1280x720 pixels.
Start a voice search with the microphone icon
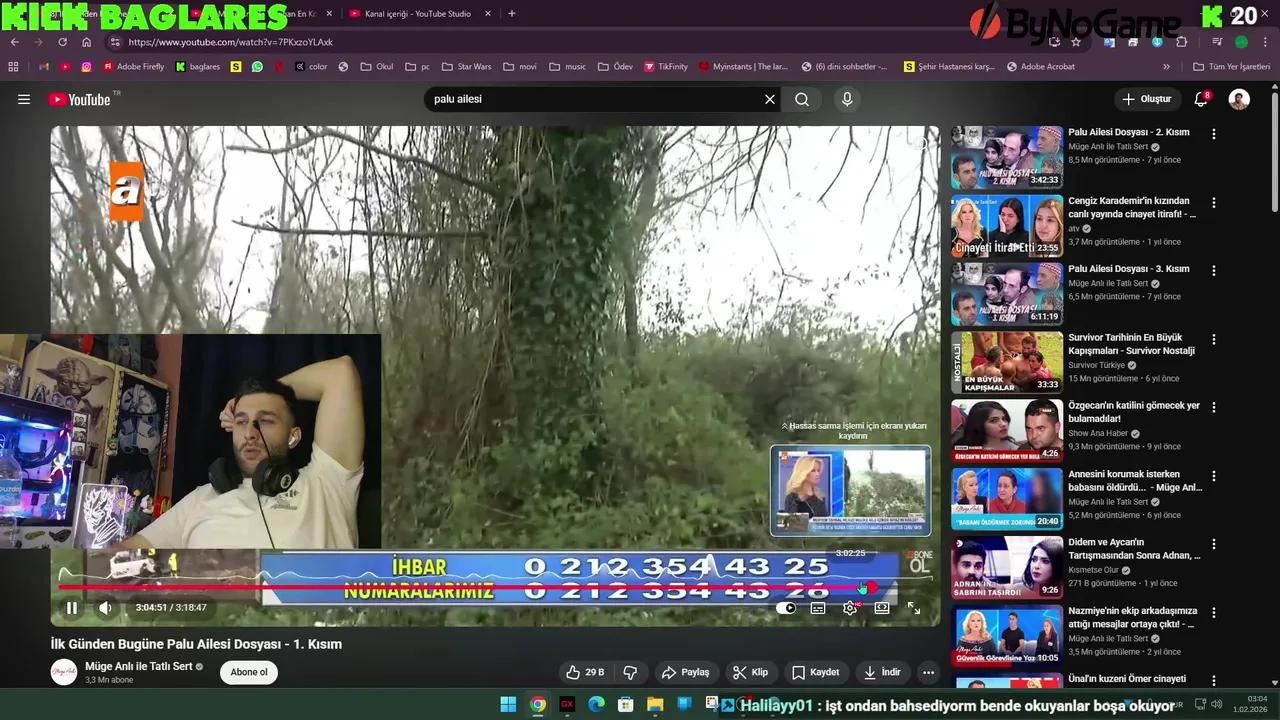coord(846,99)
